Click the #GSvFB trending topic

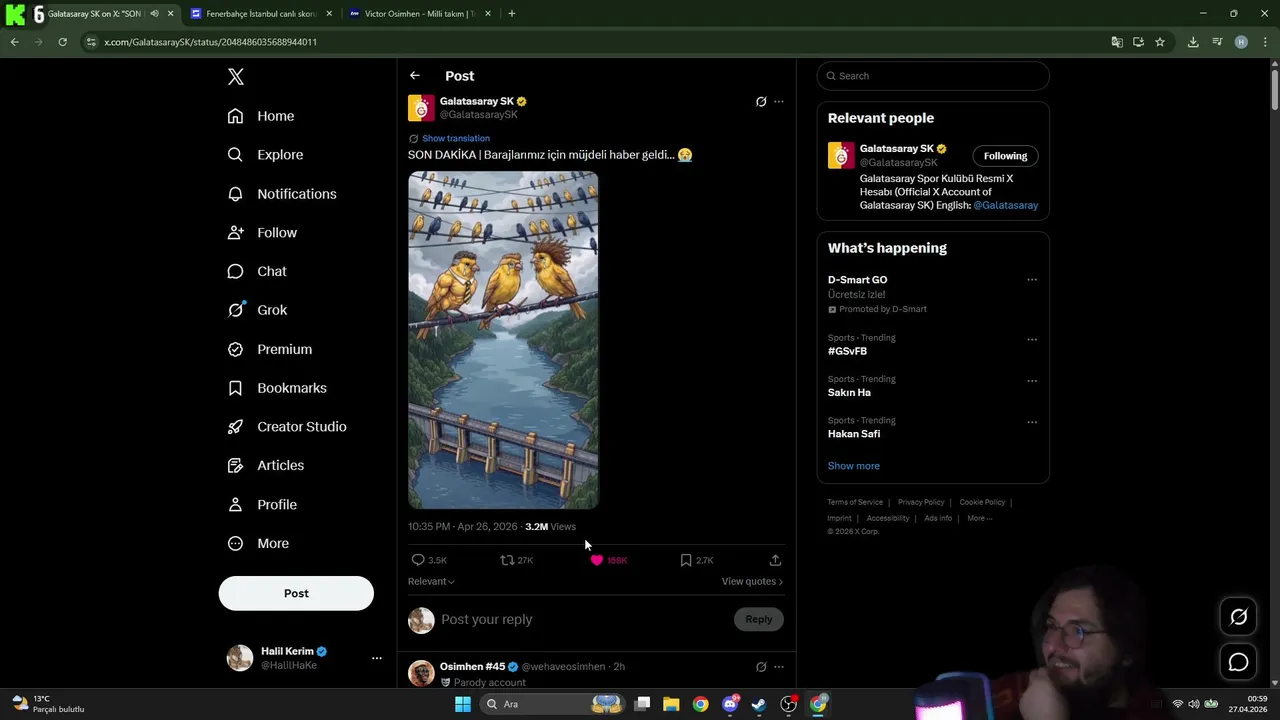847,351
